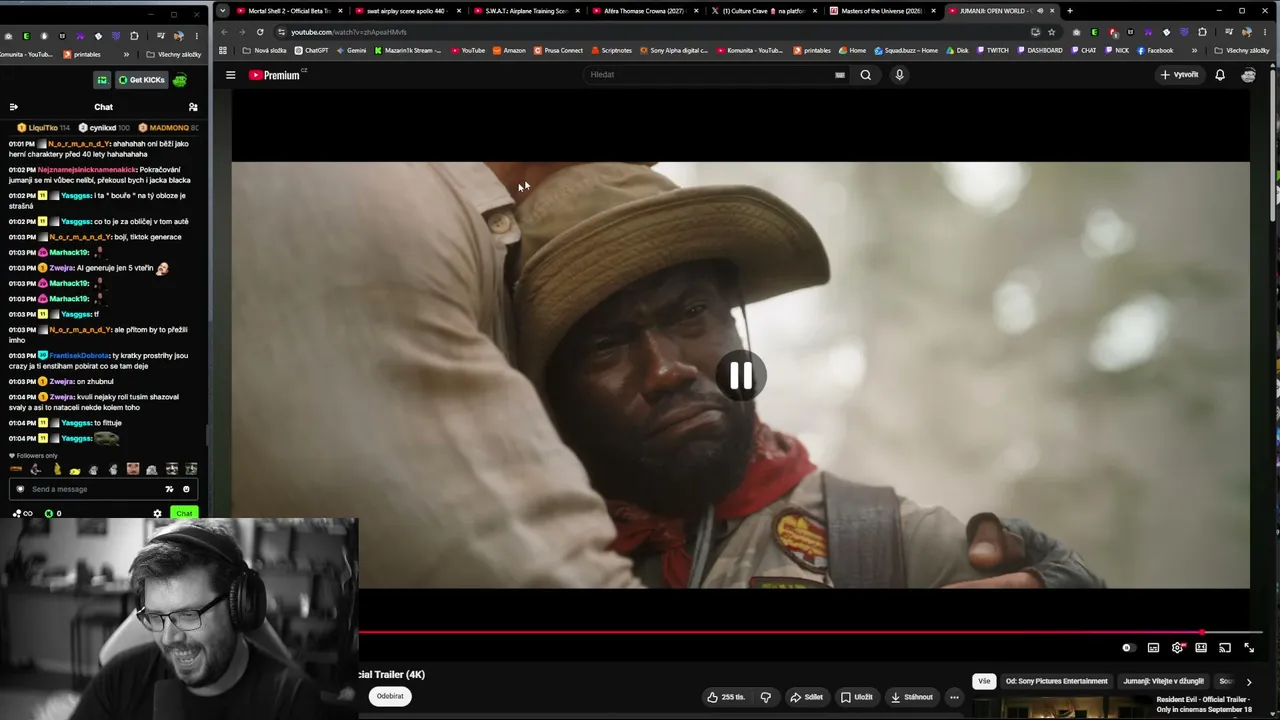Cast the video to another screen
The image size is (1280, 720).
click(1225, 648)
